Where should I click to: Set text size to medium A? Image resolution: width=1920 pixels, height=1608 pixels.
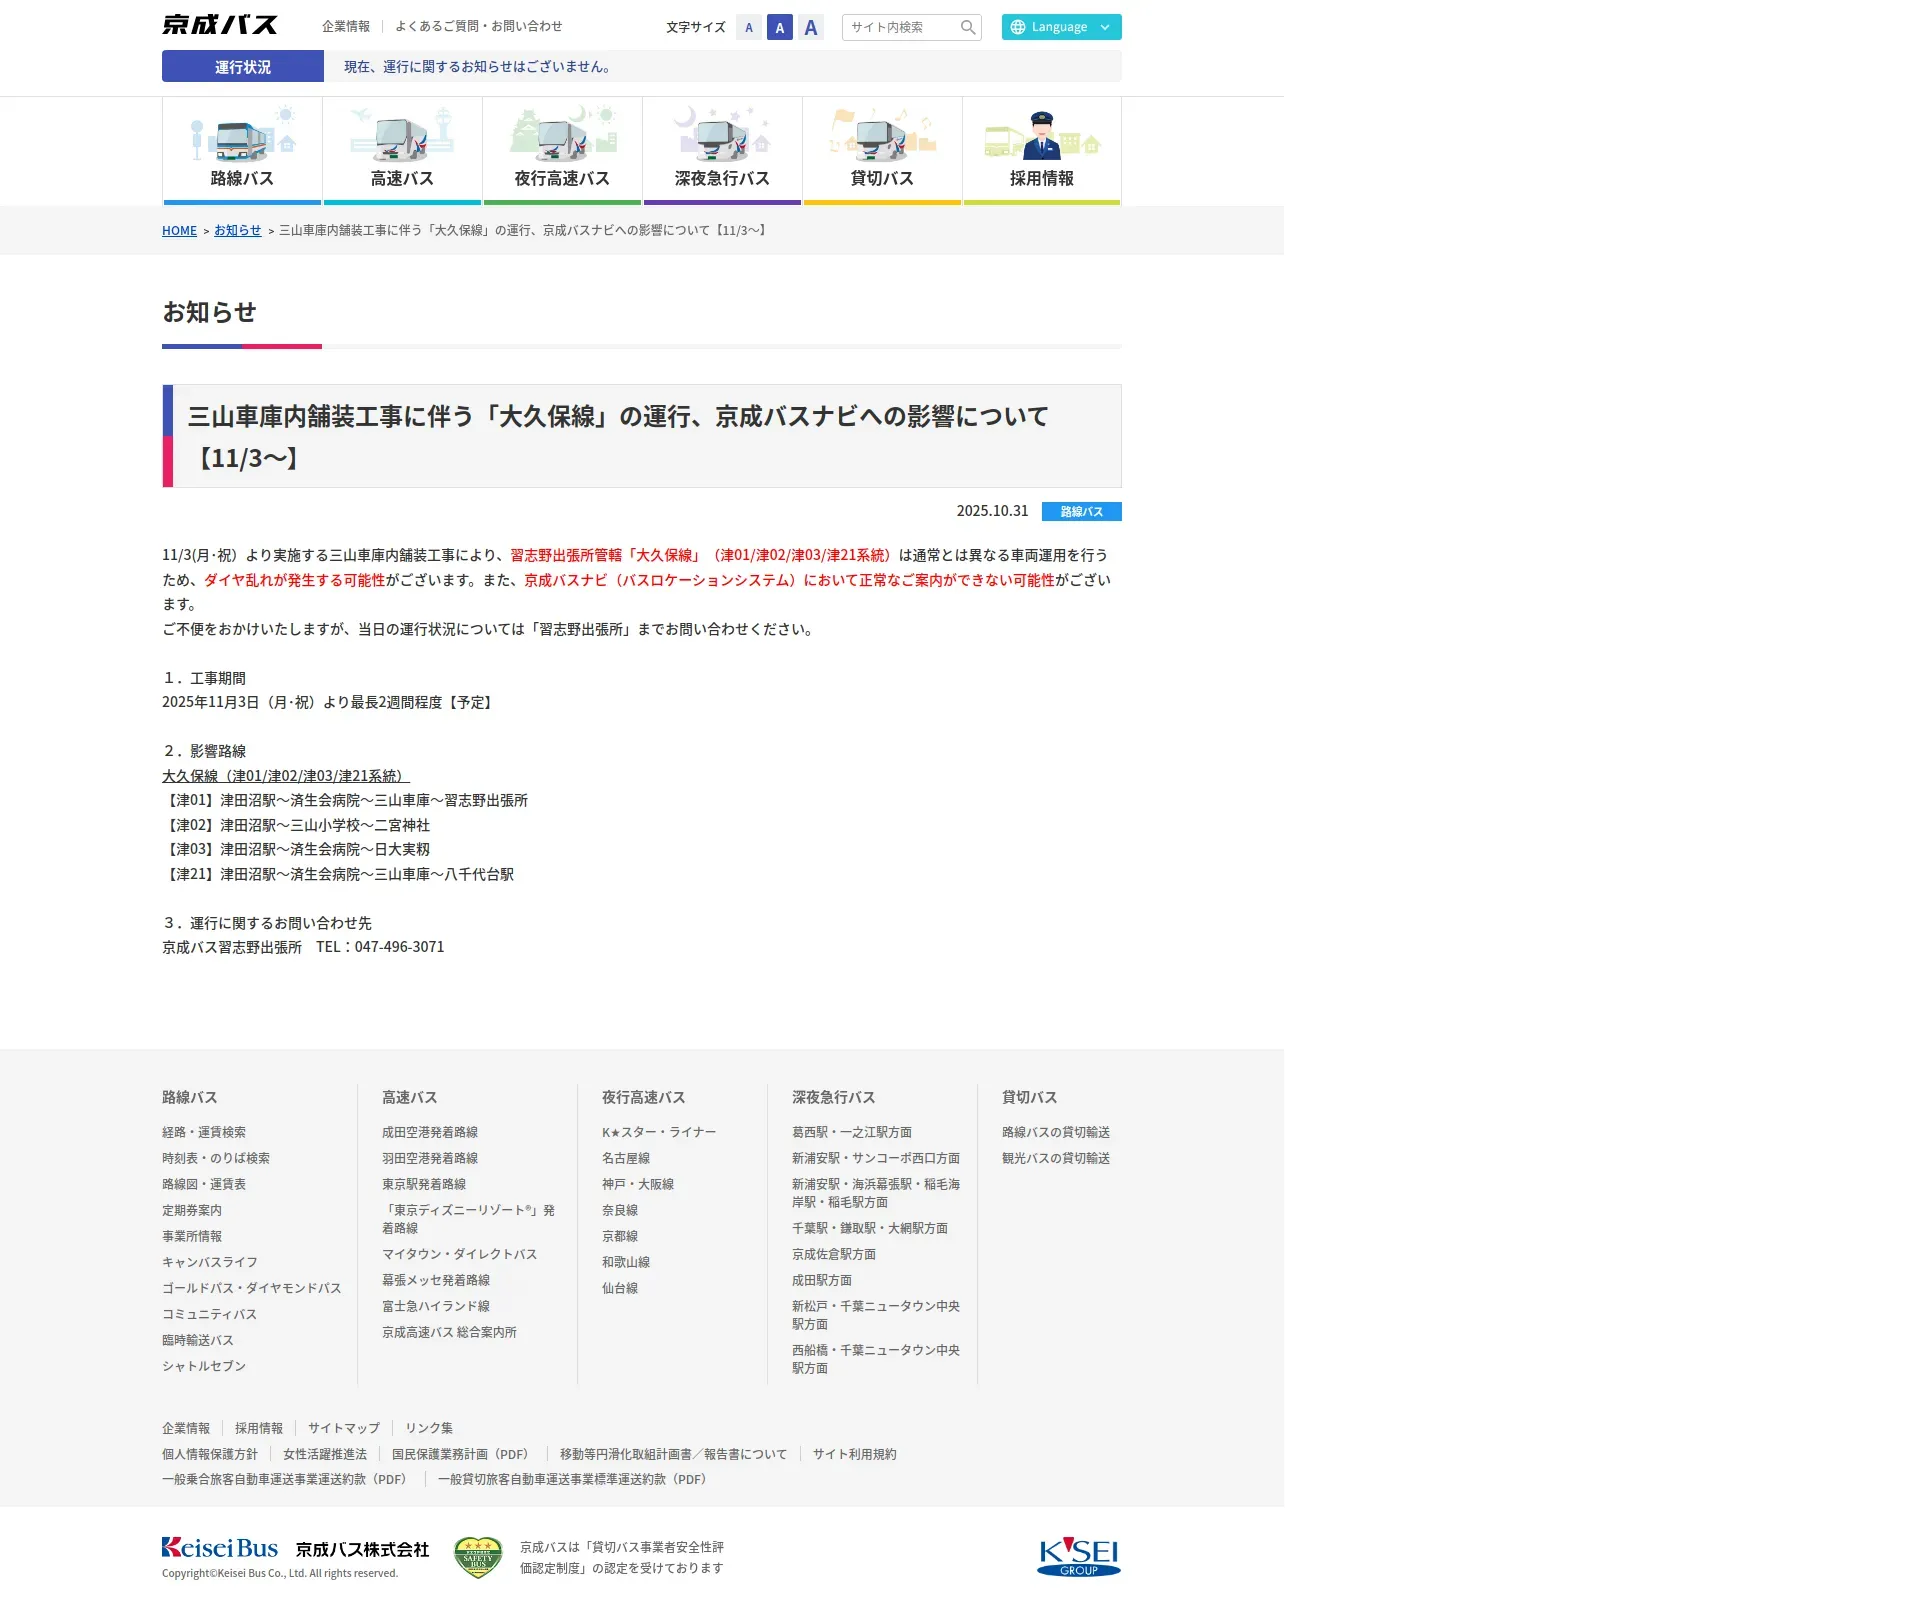tap(780, 28)
